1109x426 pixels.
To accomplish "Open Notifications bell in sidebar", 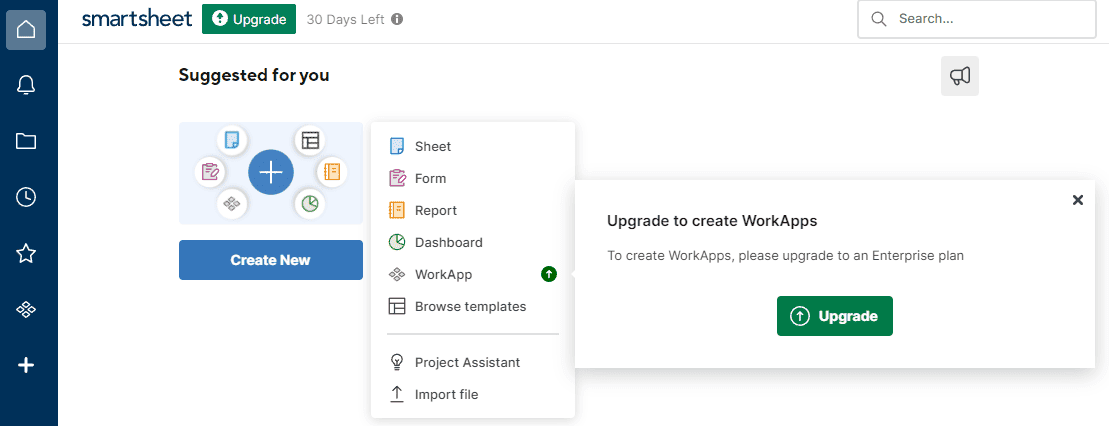I will click(26, 86).
